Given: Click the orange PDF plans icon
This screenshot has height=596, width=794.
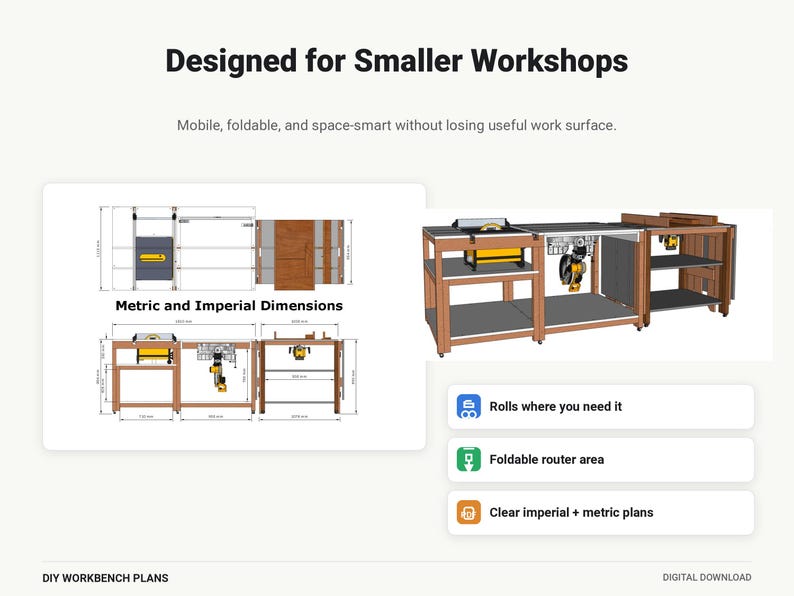Looking at the screenshot, I should (468, 512).
